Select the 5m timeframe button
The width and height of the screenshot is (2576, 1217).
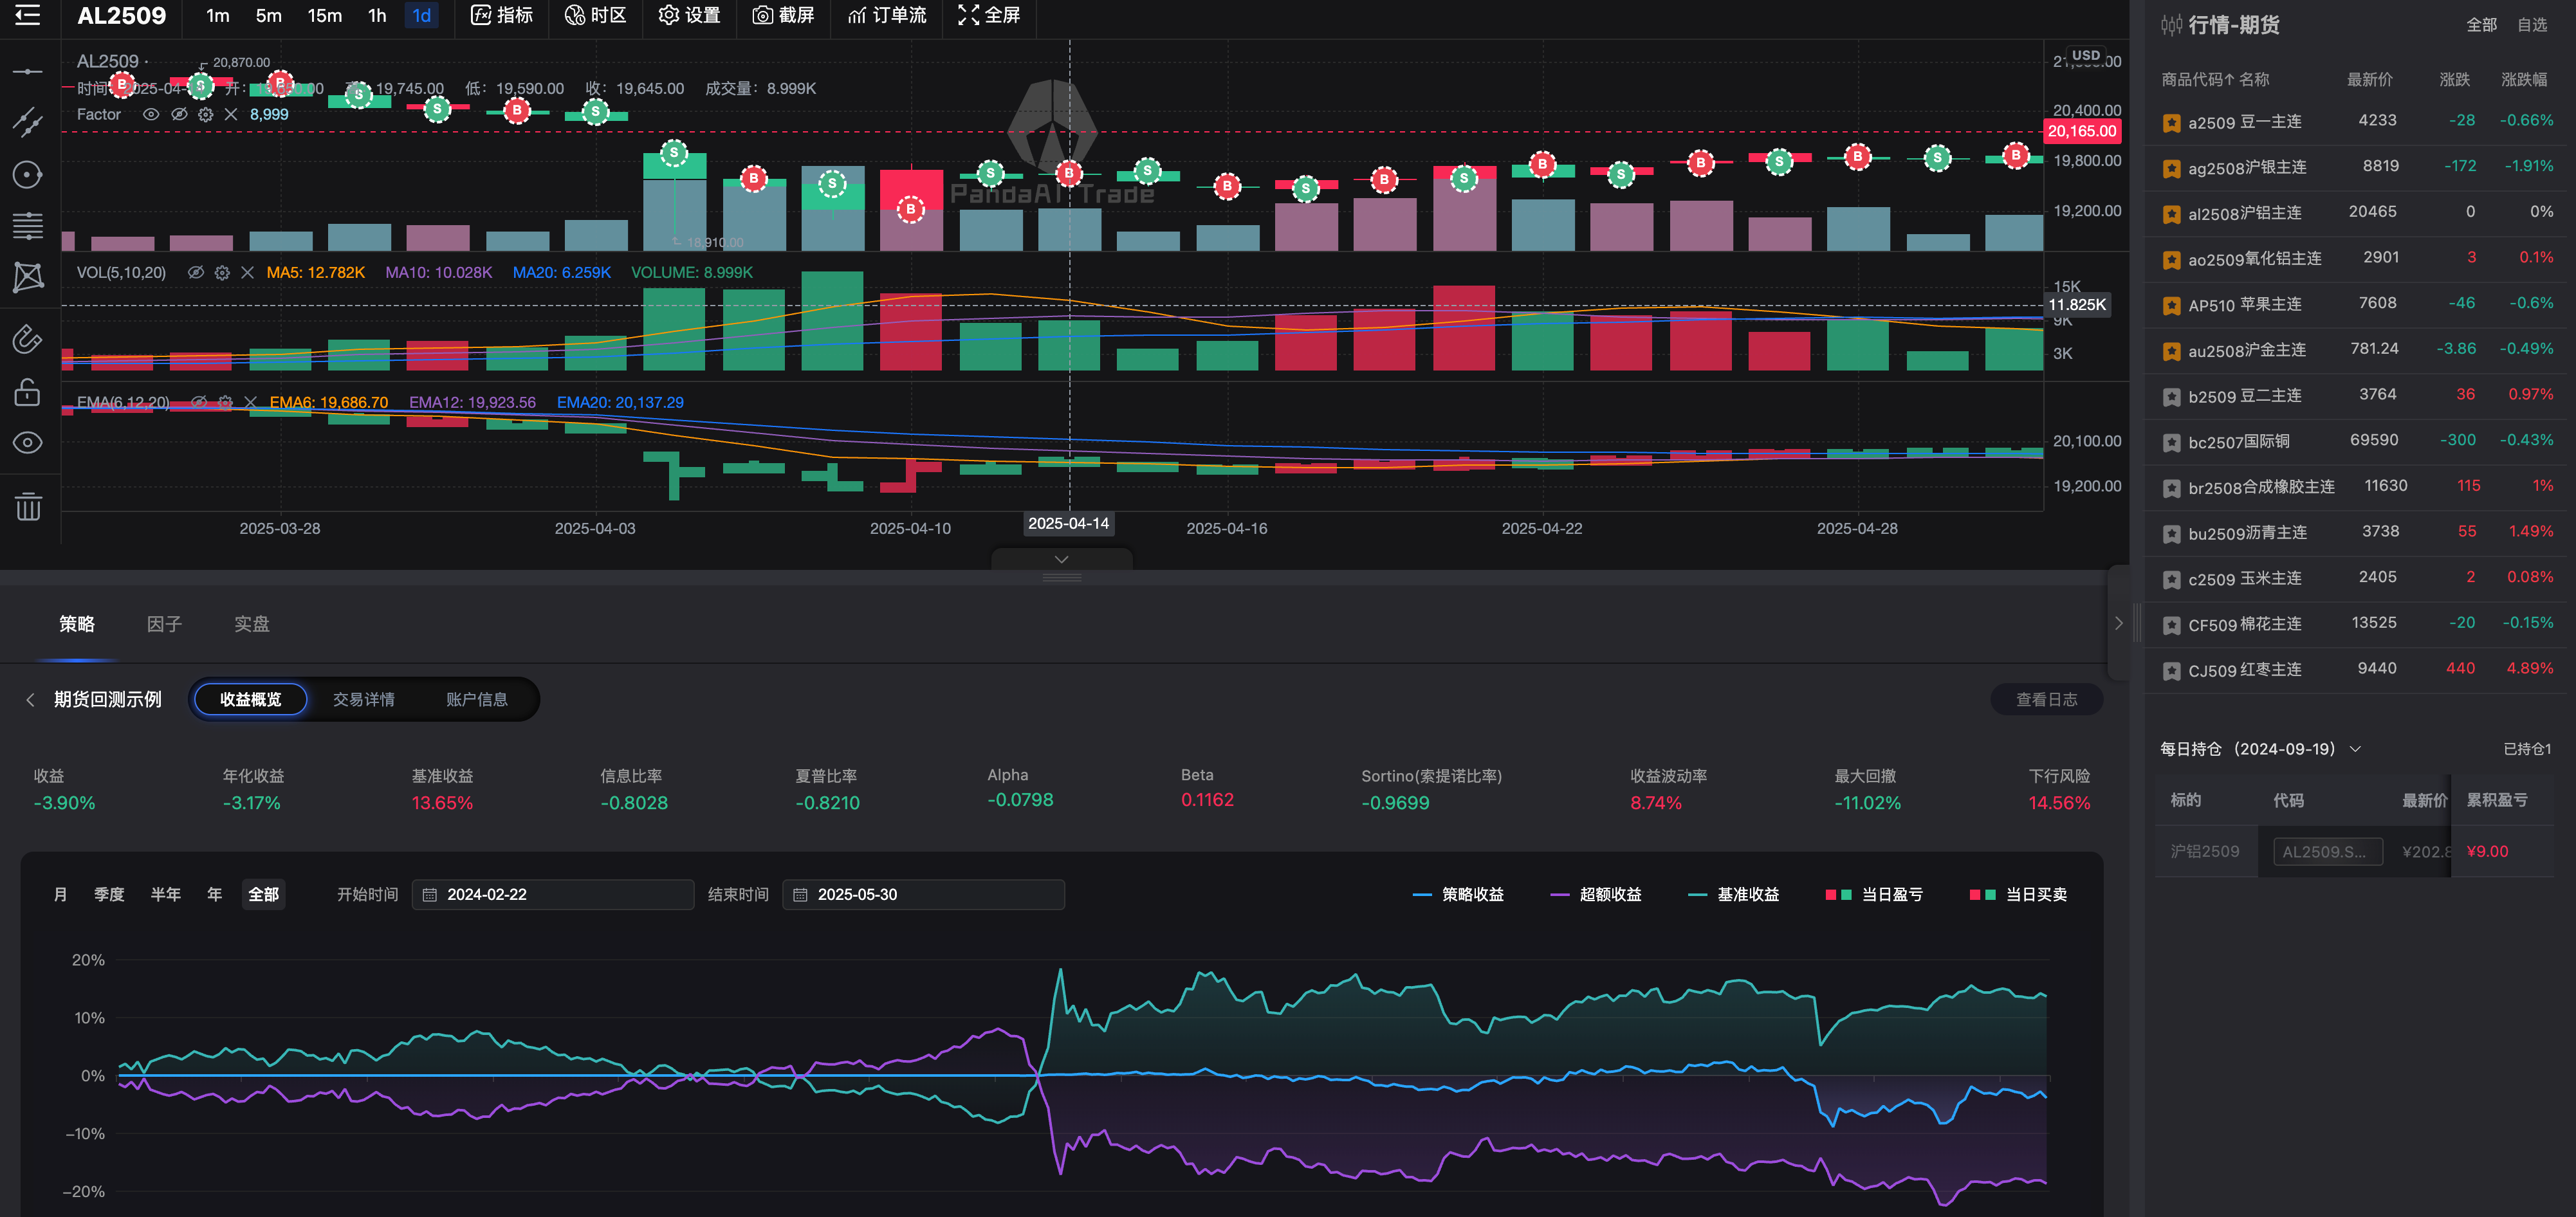(x=268, y=15)
